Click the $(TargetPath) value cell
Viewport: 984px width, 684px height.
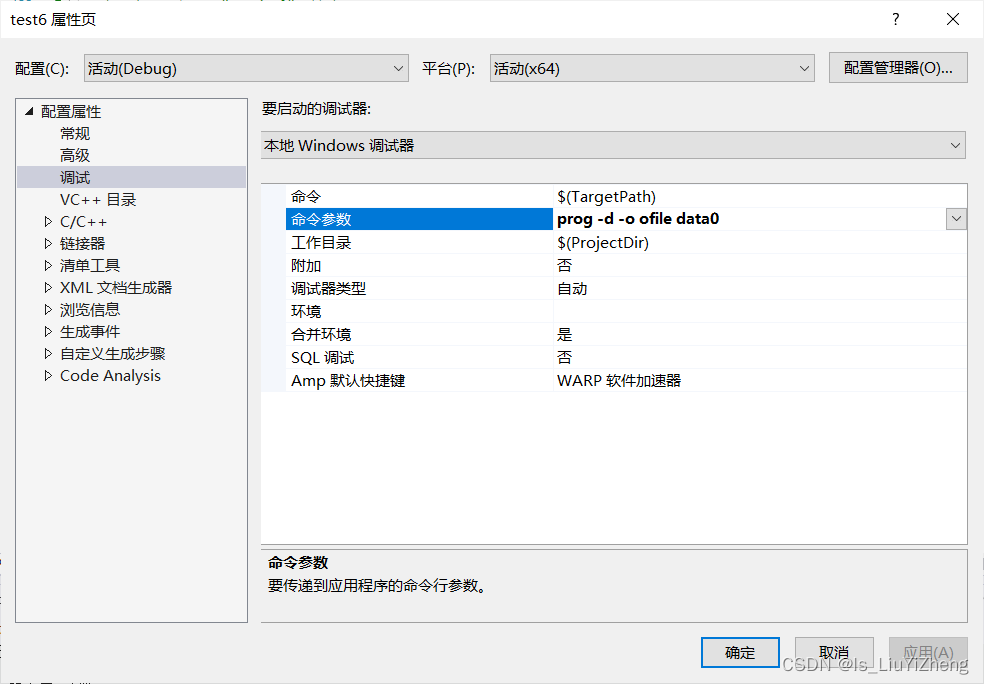(760, 196)
